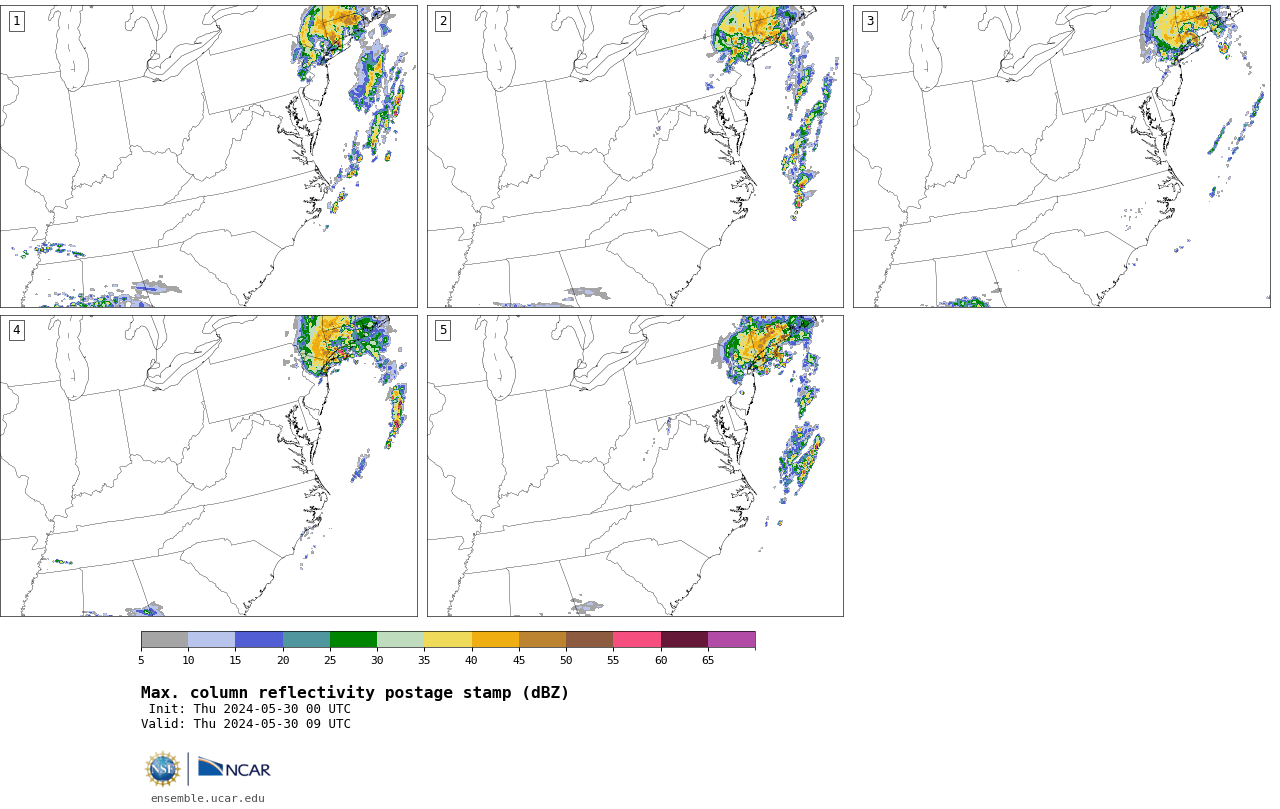Click the panel number 2 label
This screenshot has height=809, width=1280.
pyautogui.click(x=443, y=21)
